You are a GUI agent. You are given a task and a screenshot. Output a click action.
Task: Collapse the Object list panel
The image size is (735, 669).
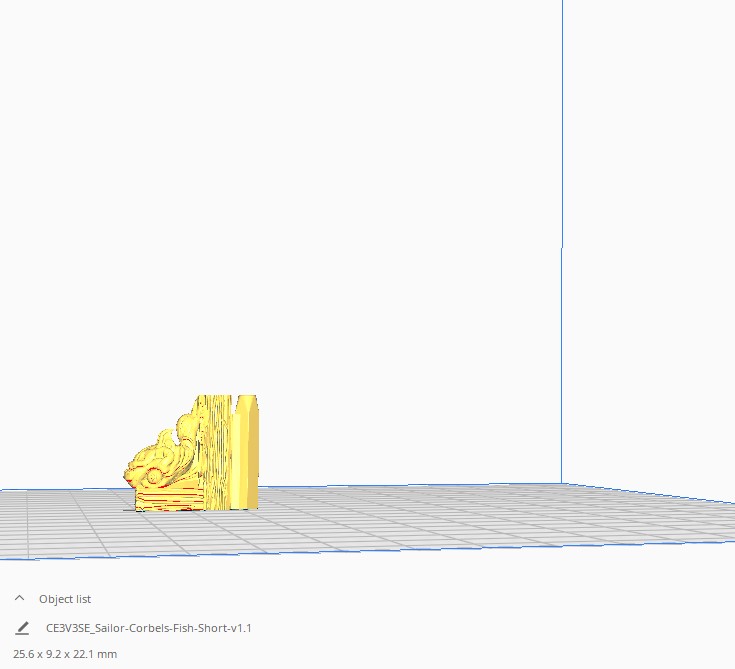20,598
